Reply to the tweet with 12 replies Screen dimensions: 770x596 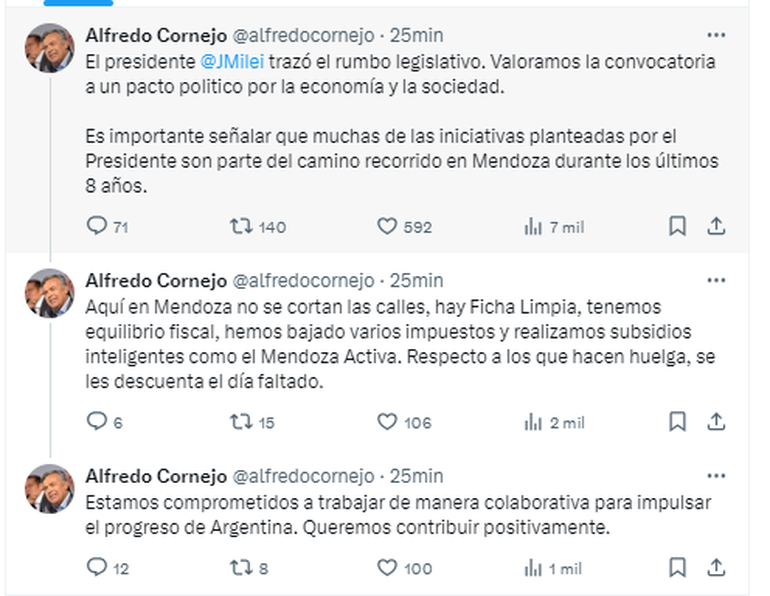[x=96, y=568]
